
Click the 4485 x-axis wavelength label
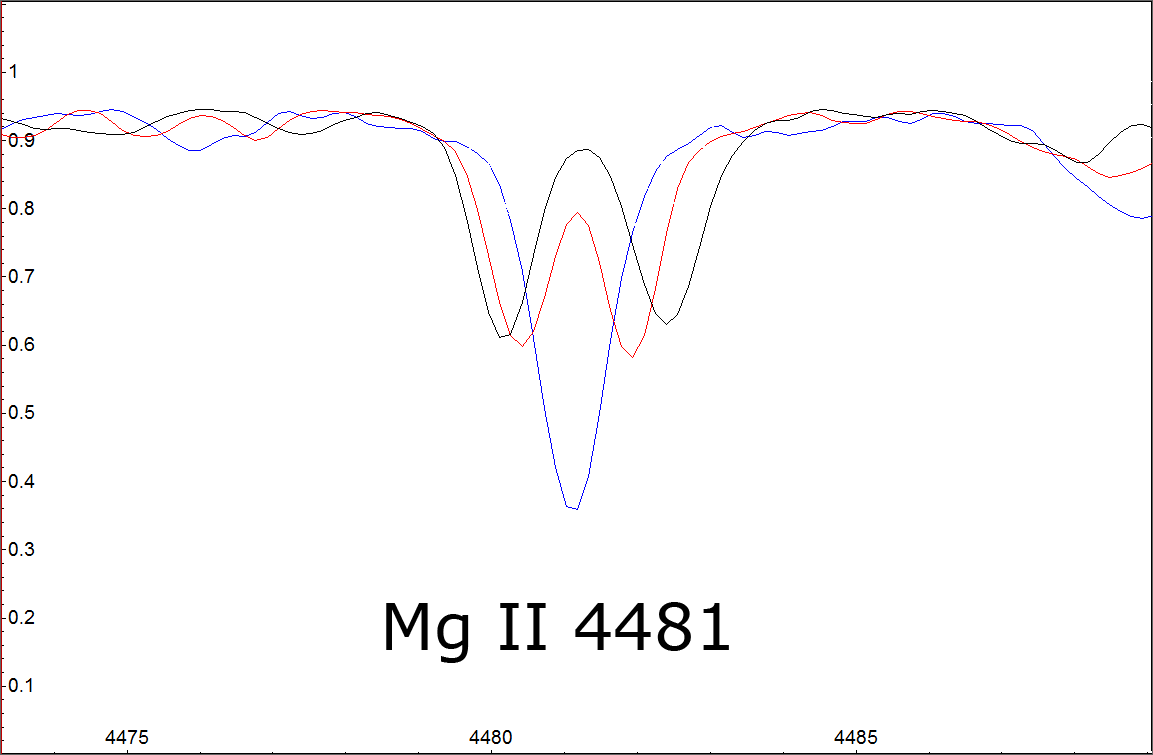point(856,737)
